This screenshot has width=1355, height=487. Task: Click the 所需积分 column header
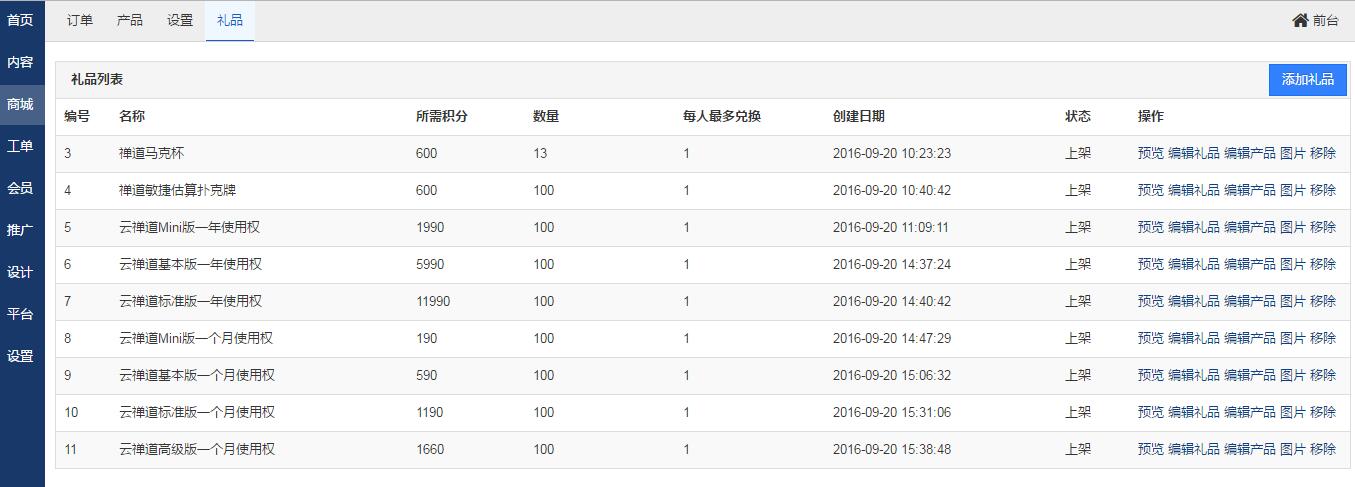pos(442,117)
